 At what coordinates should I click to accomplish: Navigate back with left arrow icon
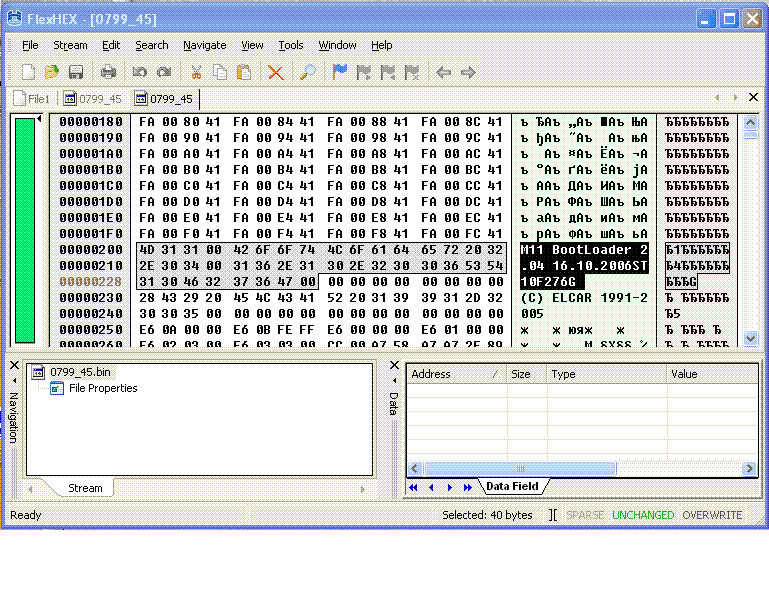443,73
